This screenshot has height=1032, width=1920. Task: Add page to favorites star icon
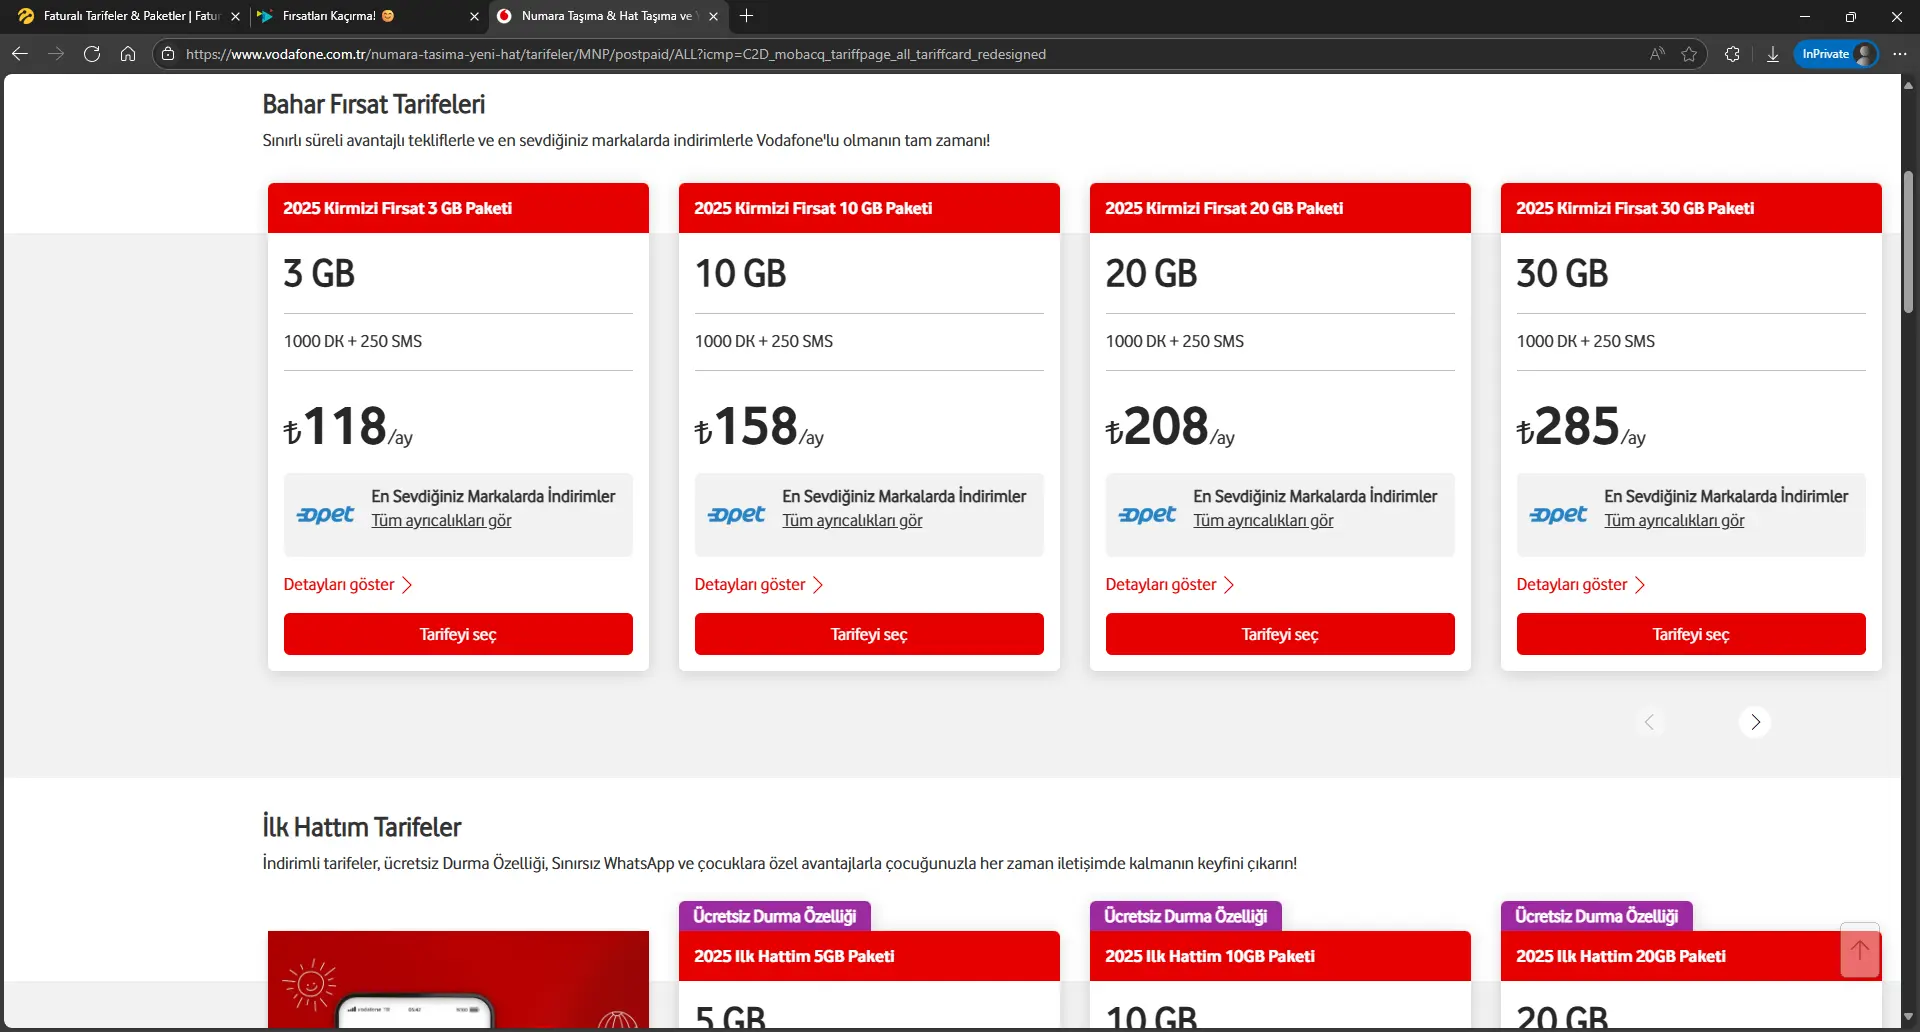pos(1689,54)
